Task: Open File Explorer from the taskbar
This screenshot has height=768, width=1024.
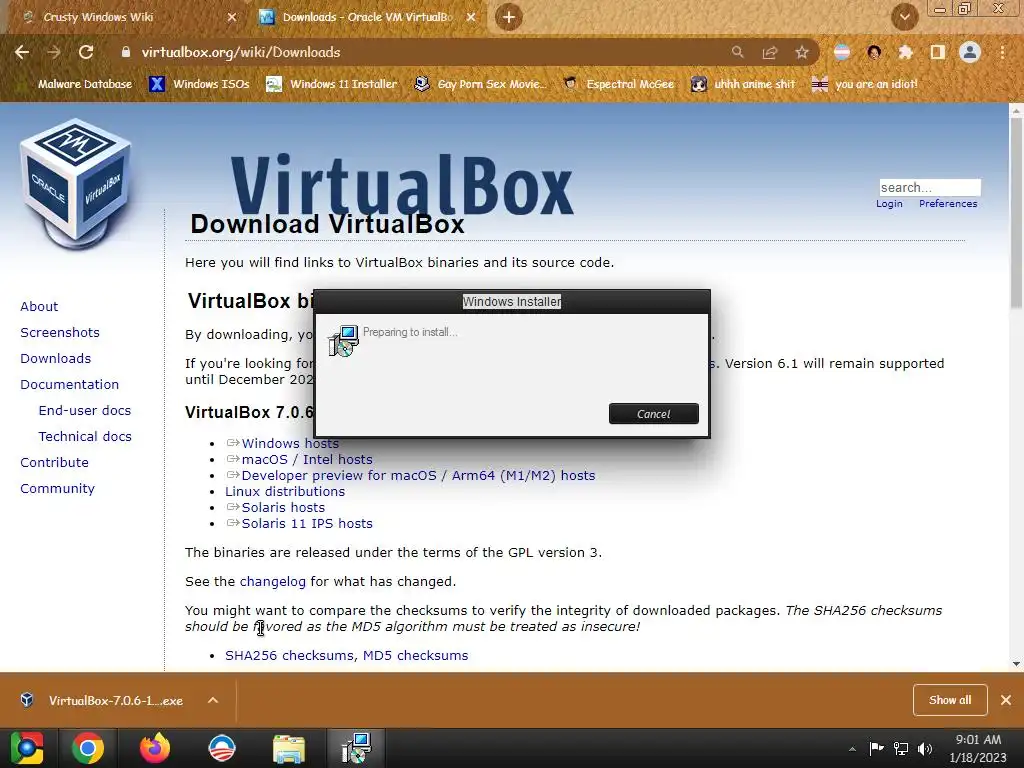Action: (289, 748)
